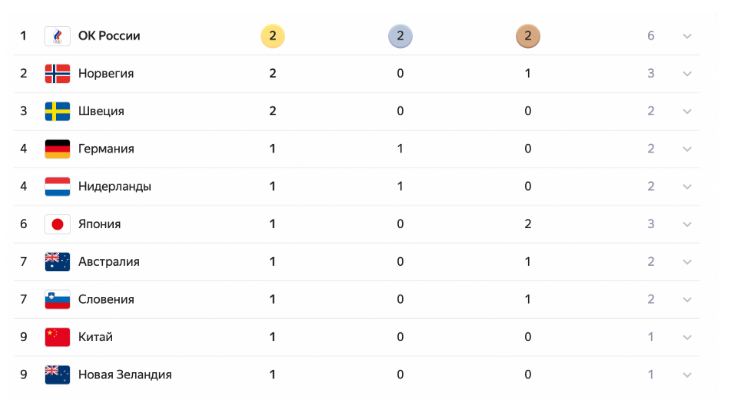Click the New Zealand flag icon

[x=57, y=374]
